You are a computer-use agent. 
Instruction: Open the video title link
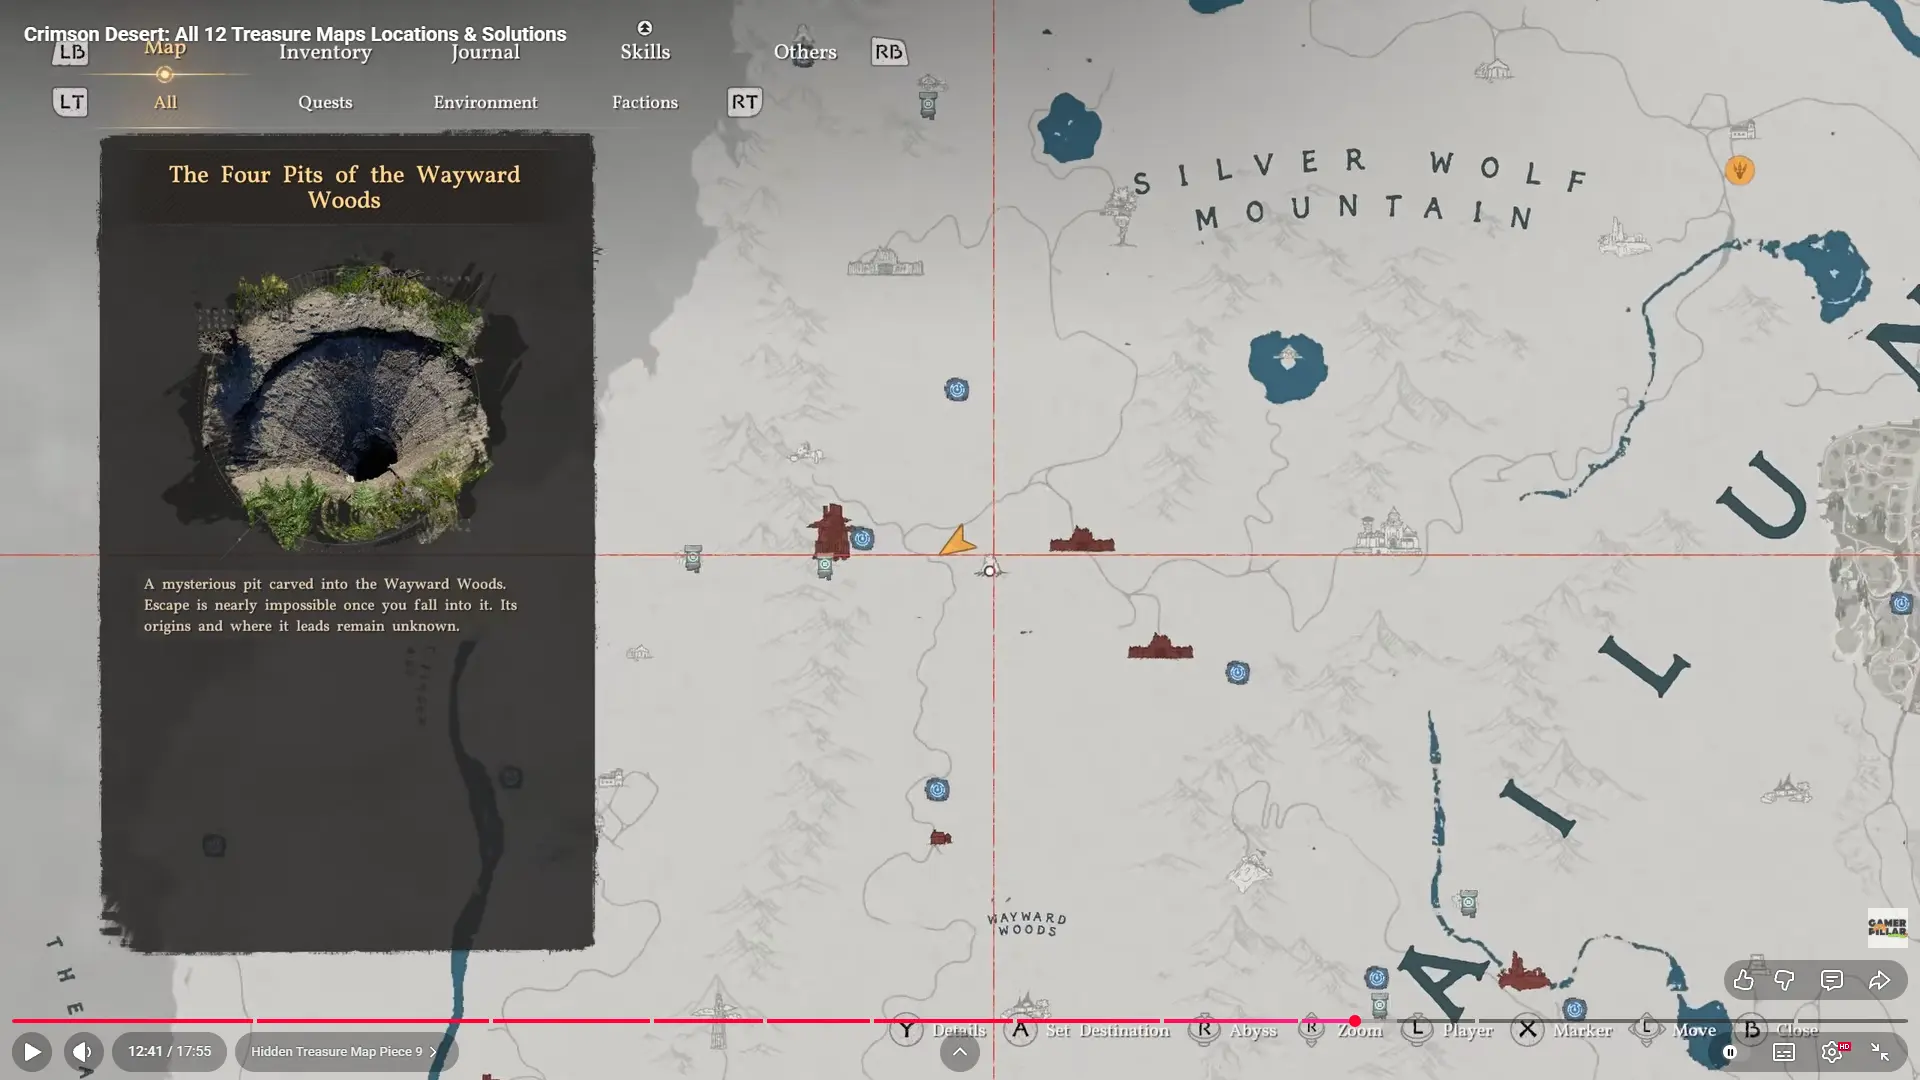click(295, 34)
